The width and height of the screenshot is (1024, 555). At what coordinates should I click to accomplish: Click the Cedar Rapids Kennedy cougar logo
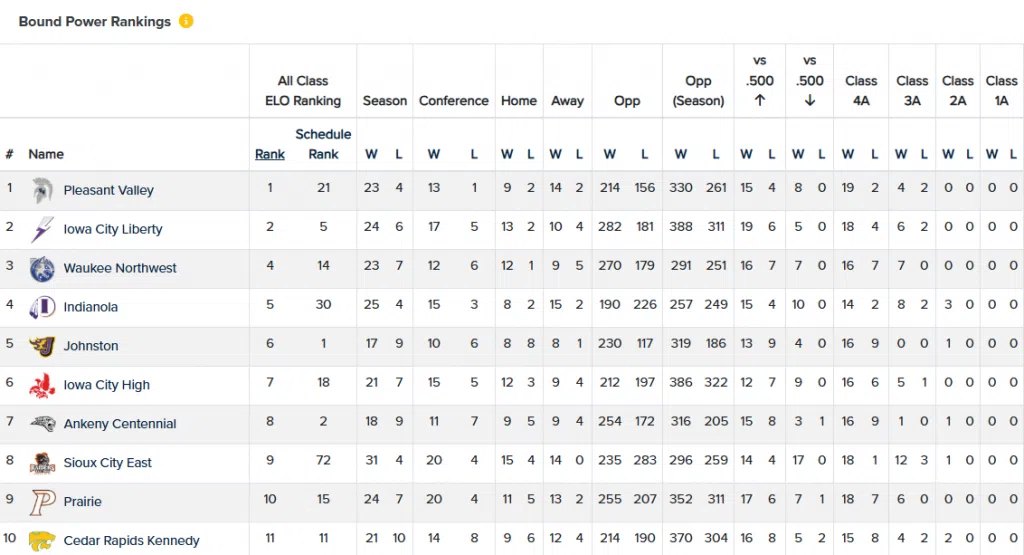point(42,540)
